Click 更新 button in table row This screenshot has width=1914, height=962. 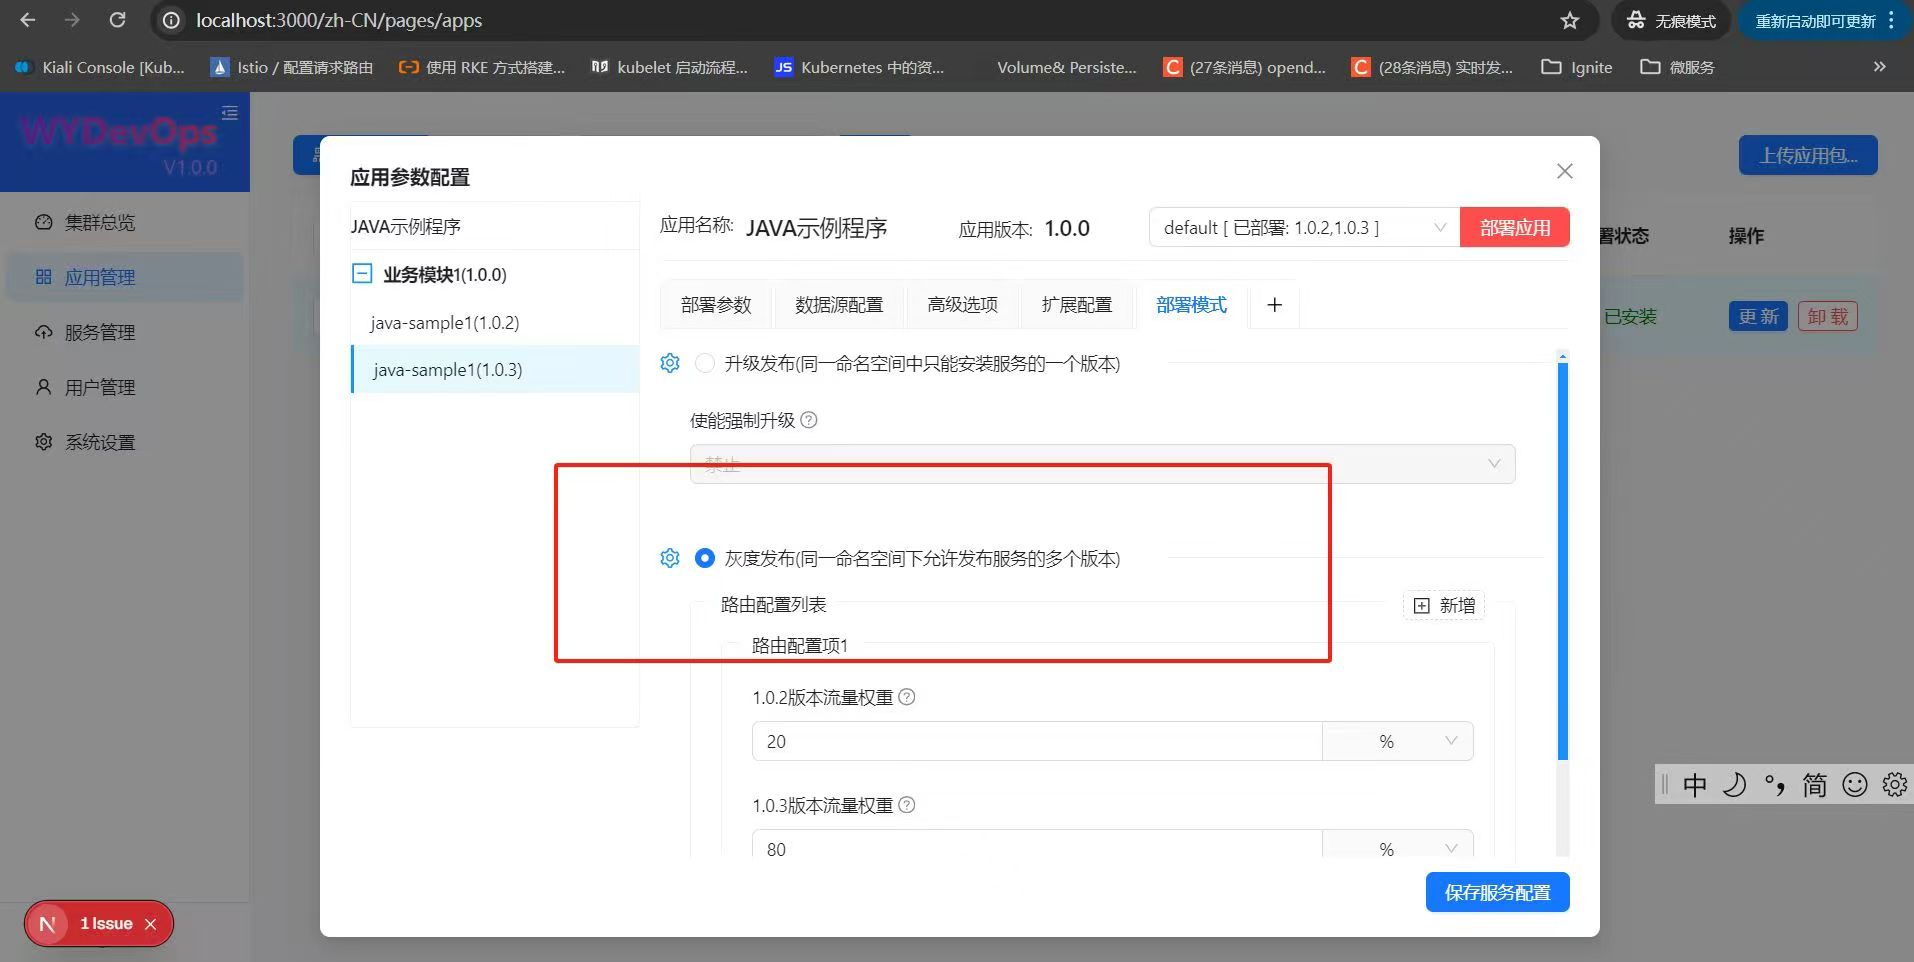tap(1758, 316)
